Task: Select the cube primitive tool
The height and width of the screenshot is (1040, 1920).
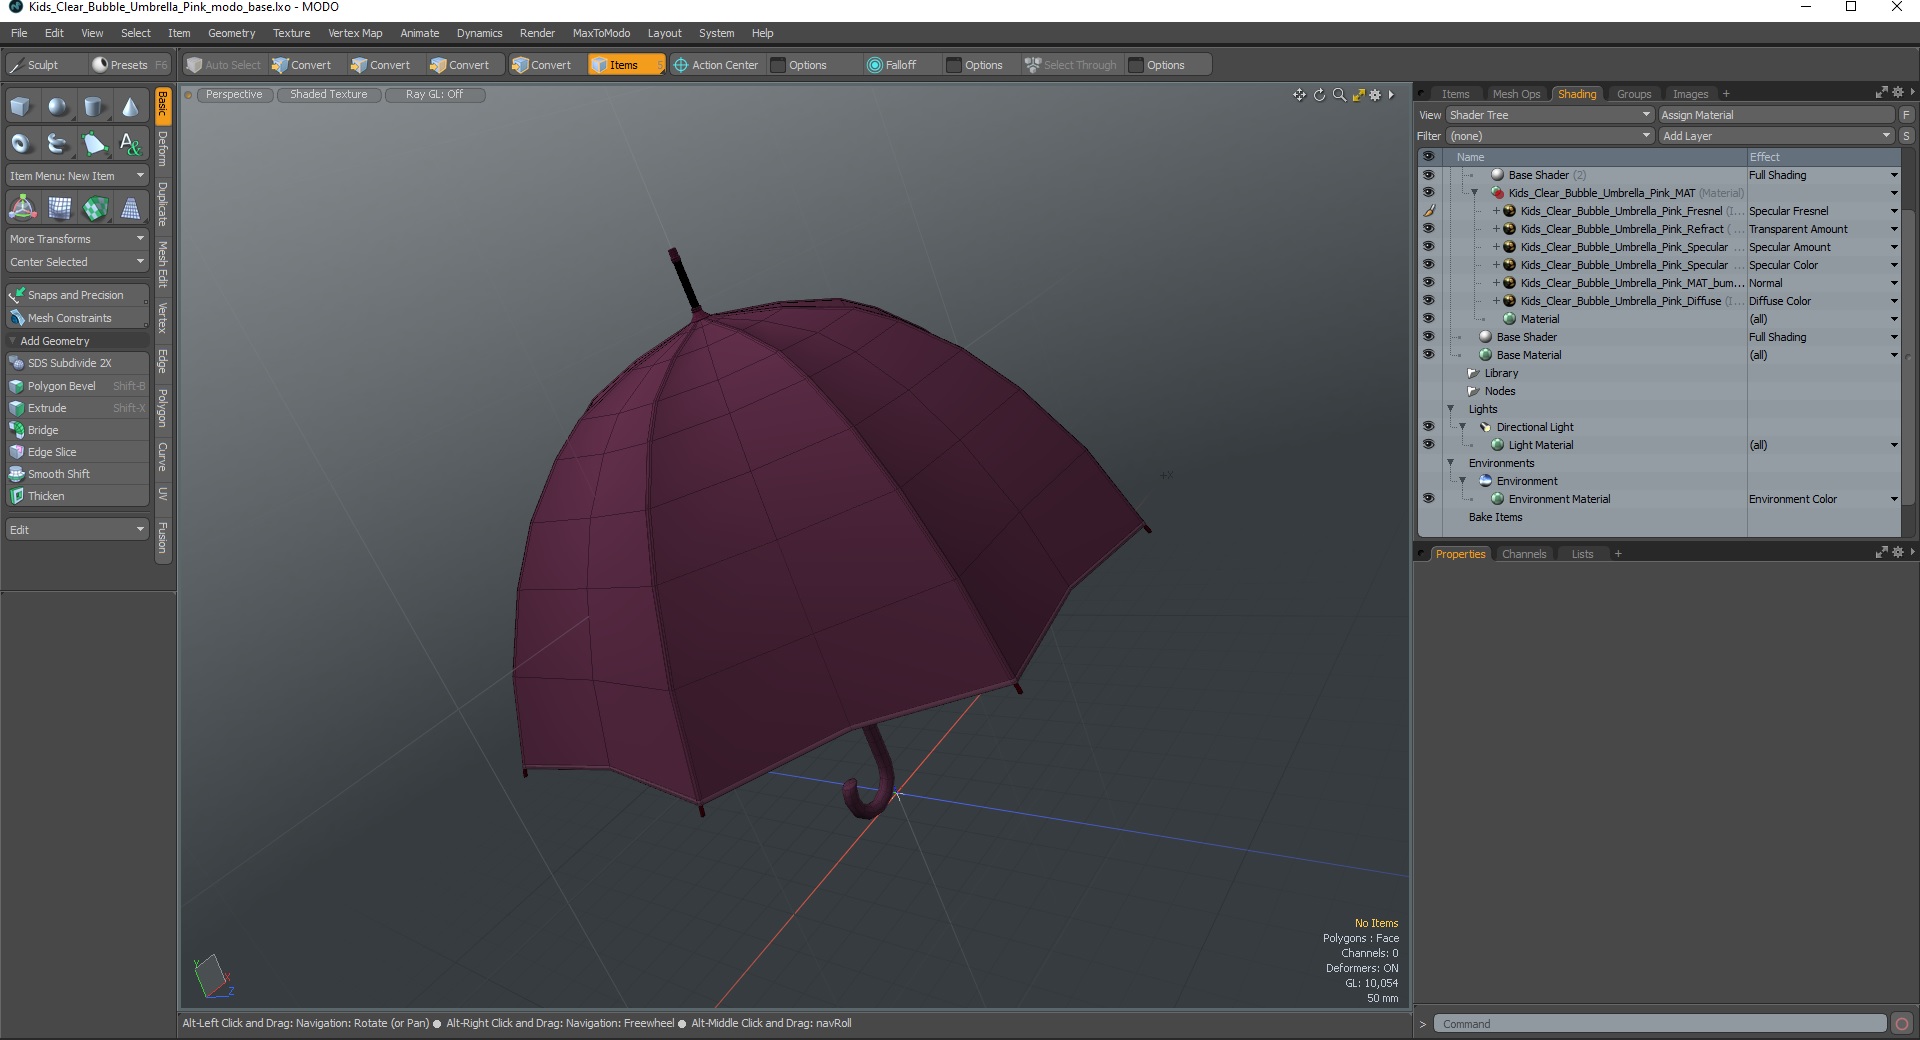Action: point(21,107)
